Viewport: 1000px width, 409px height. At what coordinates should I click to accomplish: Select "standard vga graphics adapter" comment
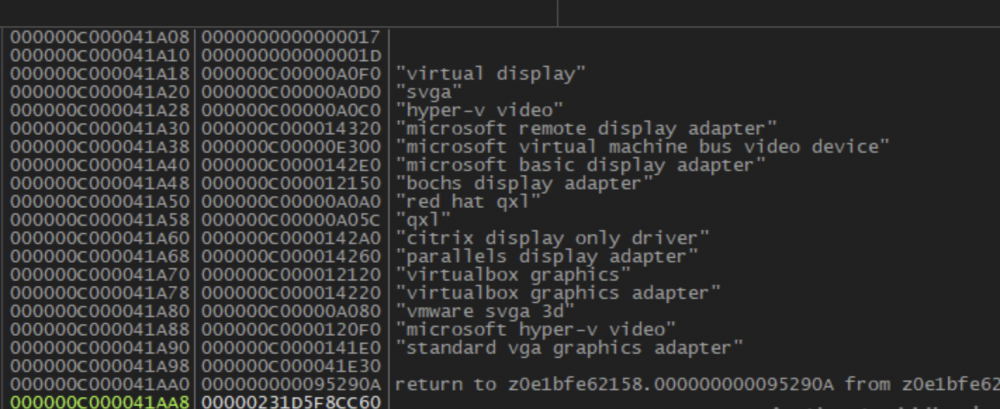570,348
